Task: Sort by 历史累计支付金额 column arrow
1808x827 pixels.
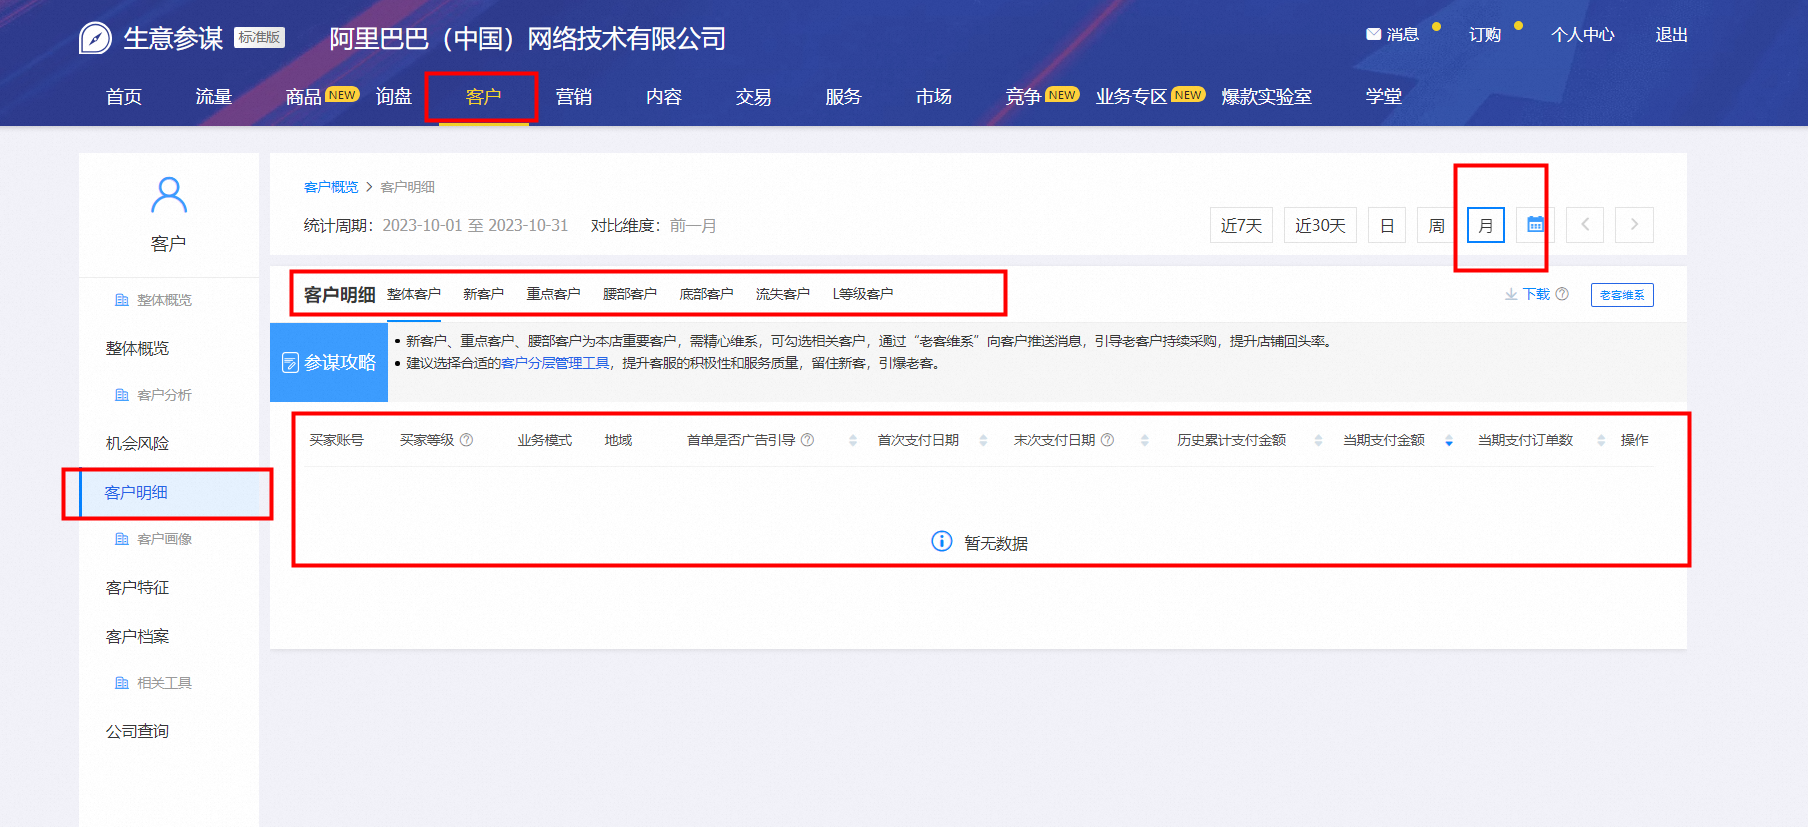Action: coord(1318,441)
